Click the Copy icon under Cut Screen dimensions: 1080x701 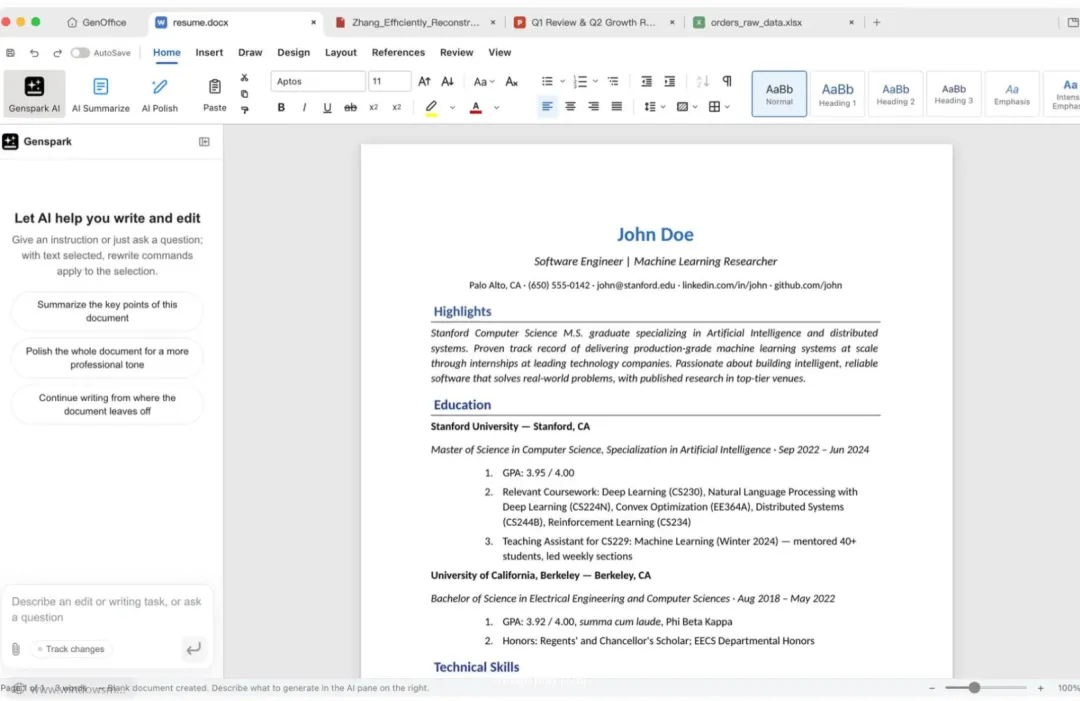click(245, 94)
